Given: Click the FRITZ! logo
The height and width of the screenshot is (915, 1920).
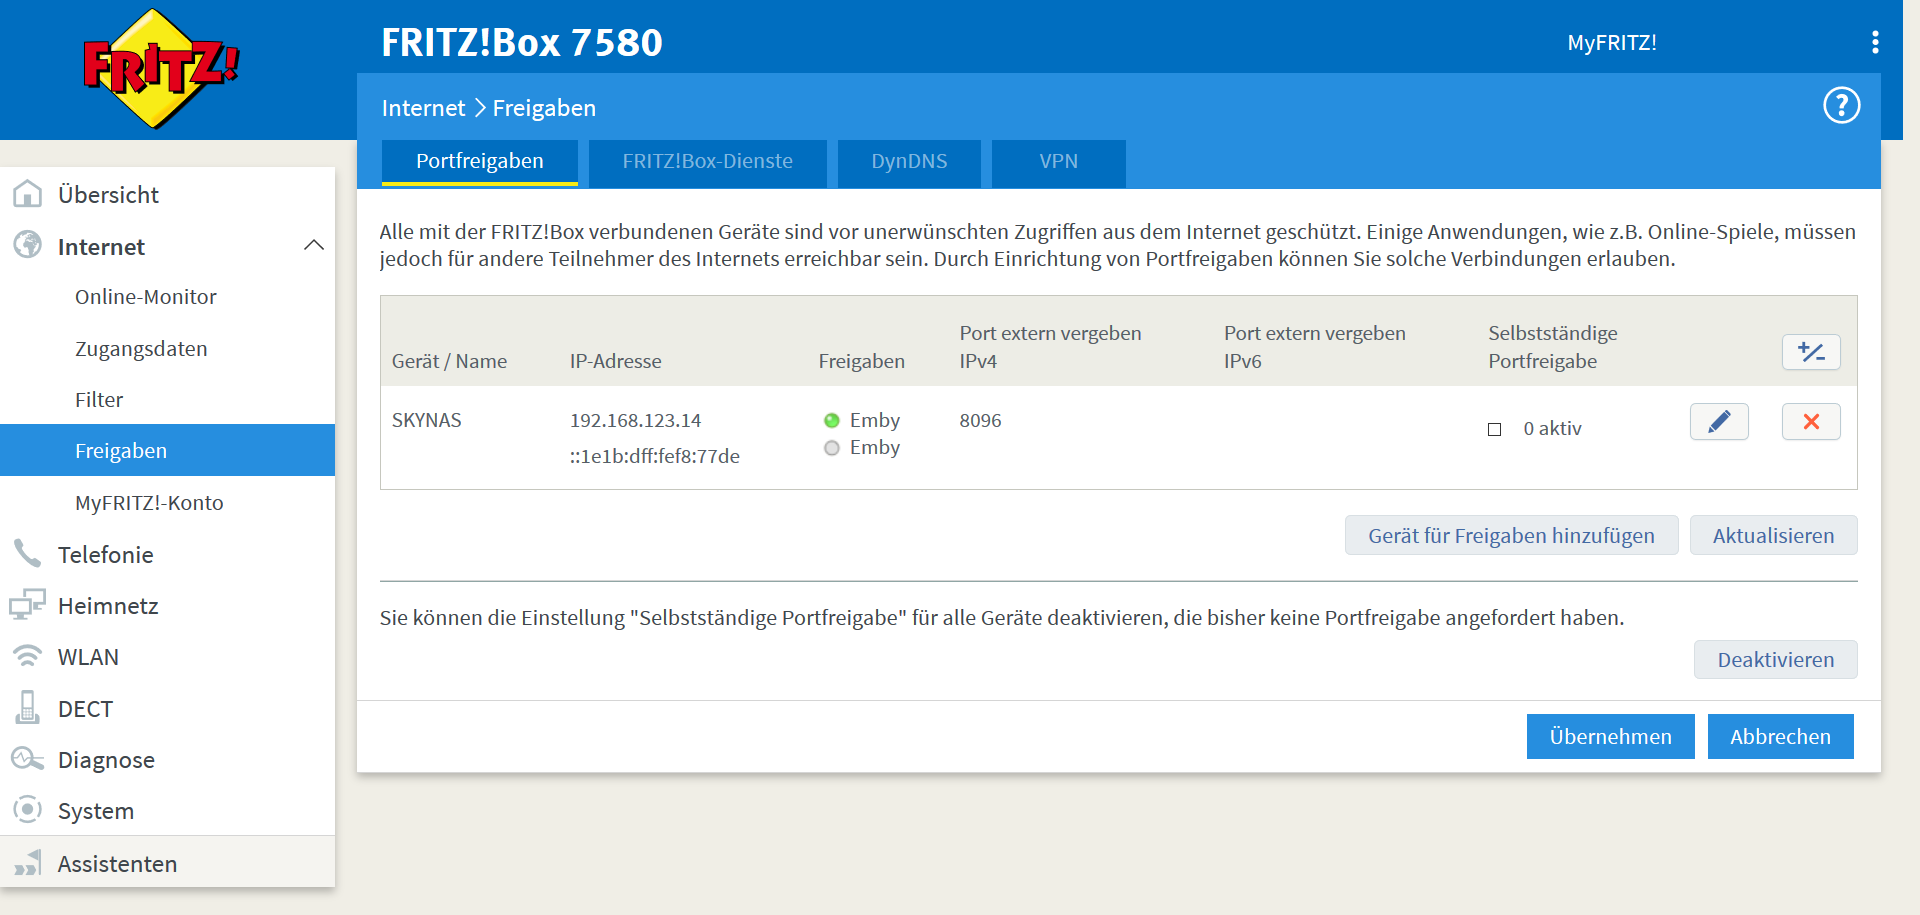Looking at the screenshot, I should click(161, 68).
